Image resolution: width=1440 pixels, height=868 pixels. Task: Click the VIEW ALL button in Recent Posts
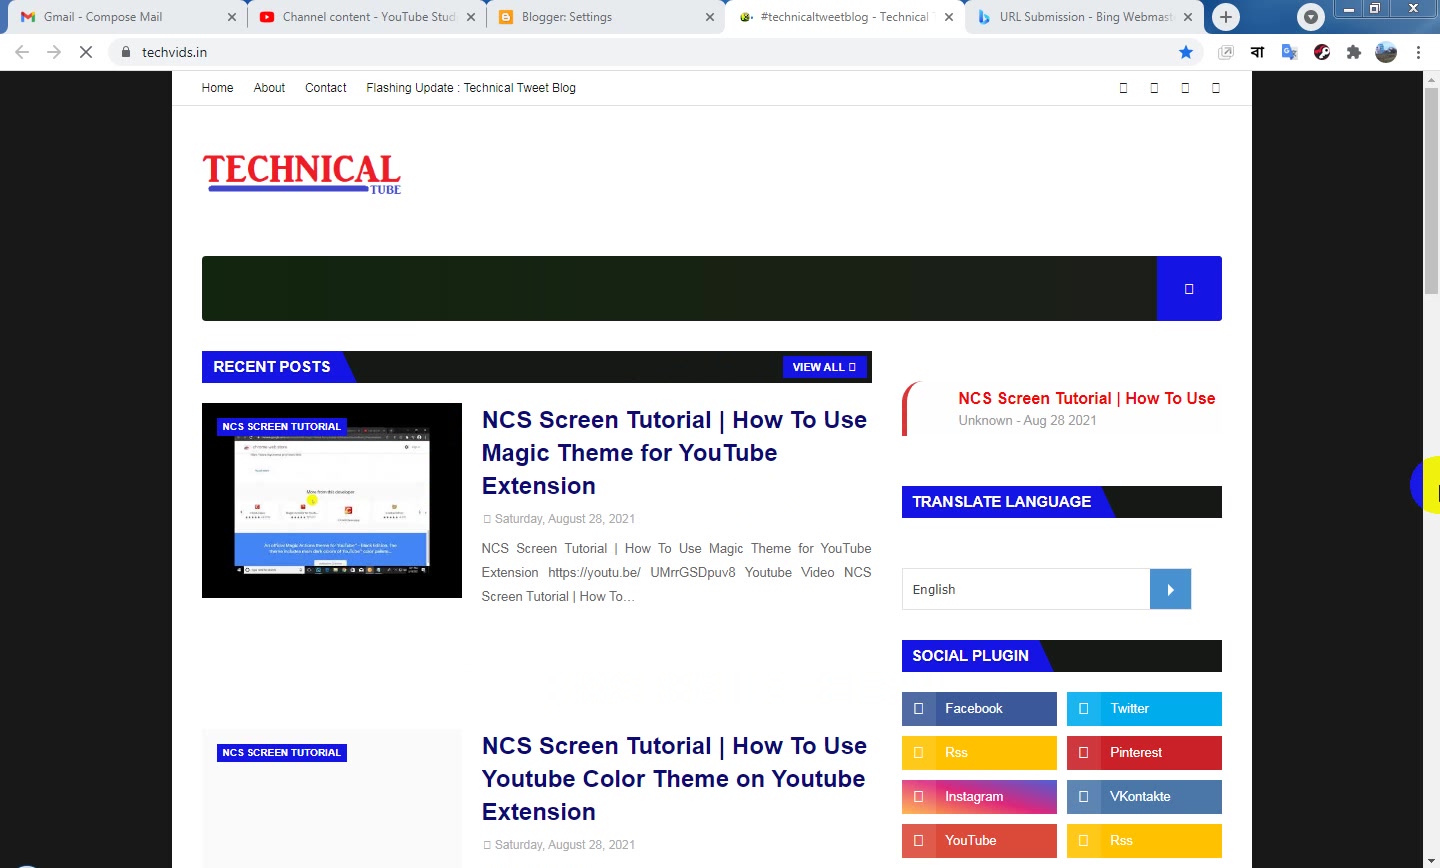(x=824, y=367)
